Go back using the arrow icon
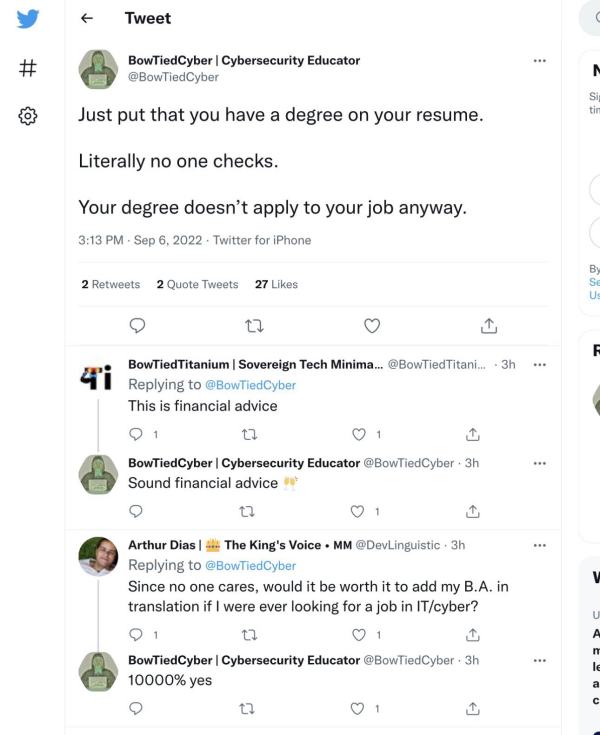 [87, 18]
